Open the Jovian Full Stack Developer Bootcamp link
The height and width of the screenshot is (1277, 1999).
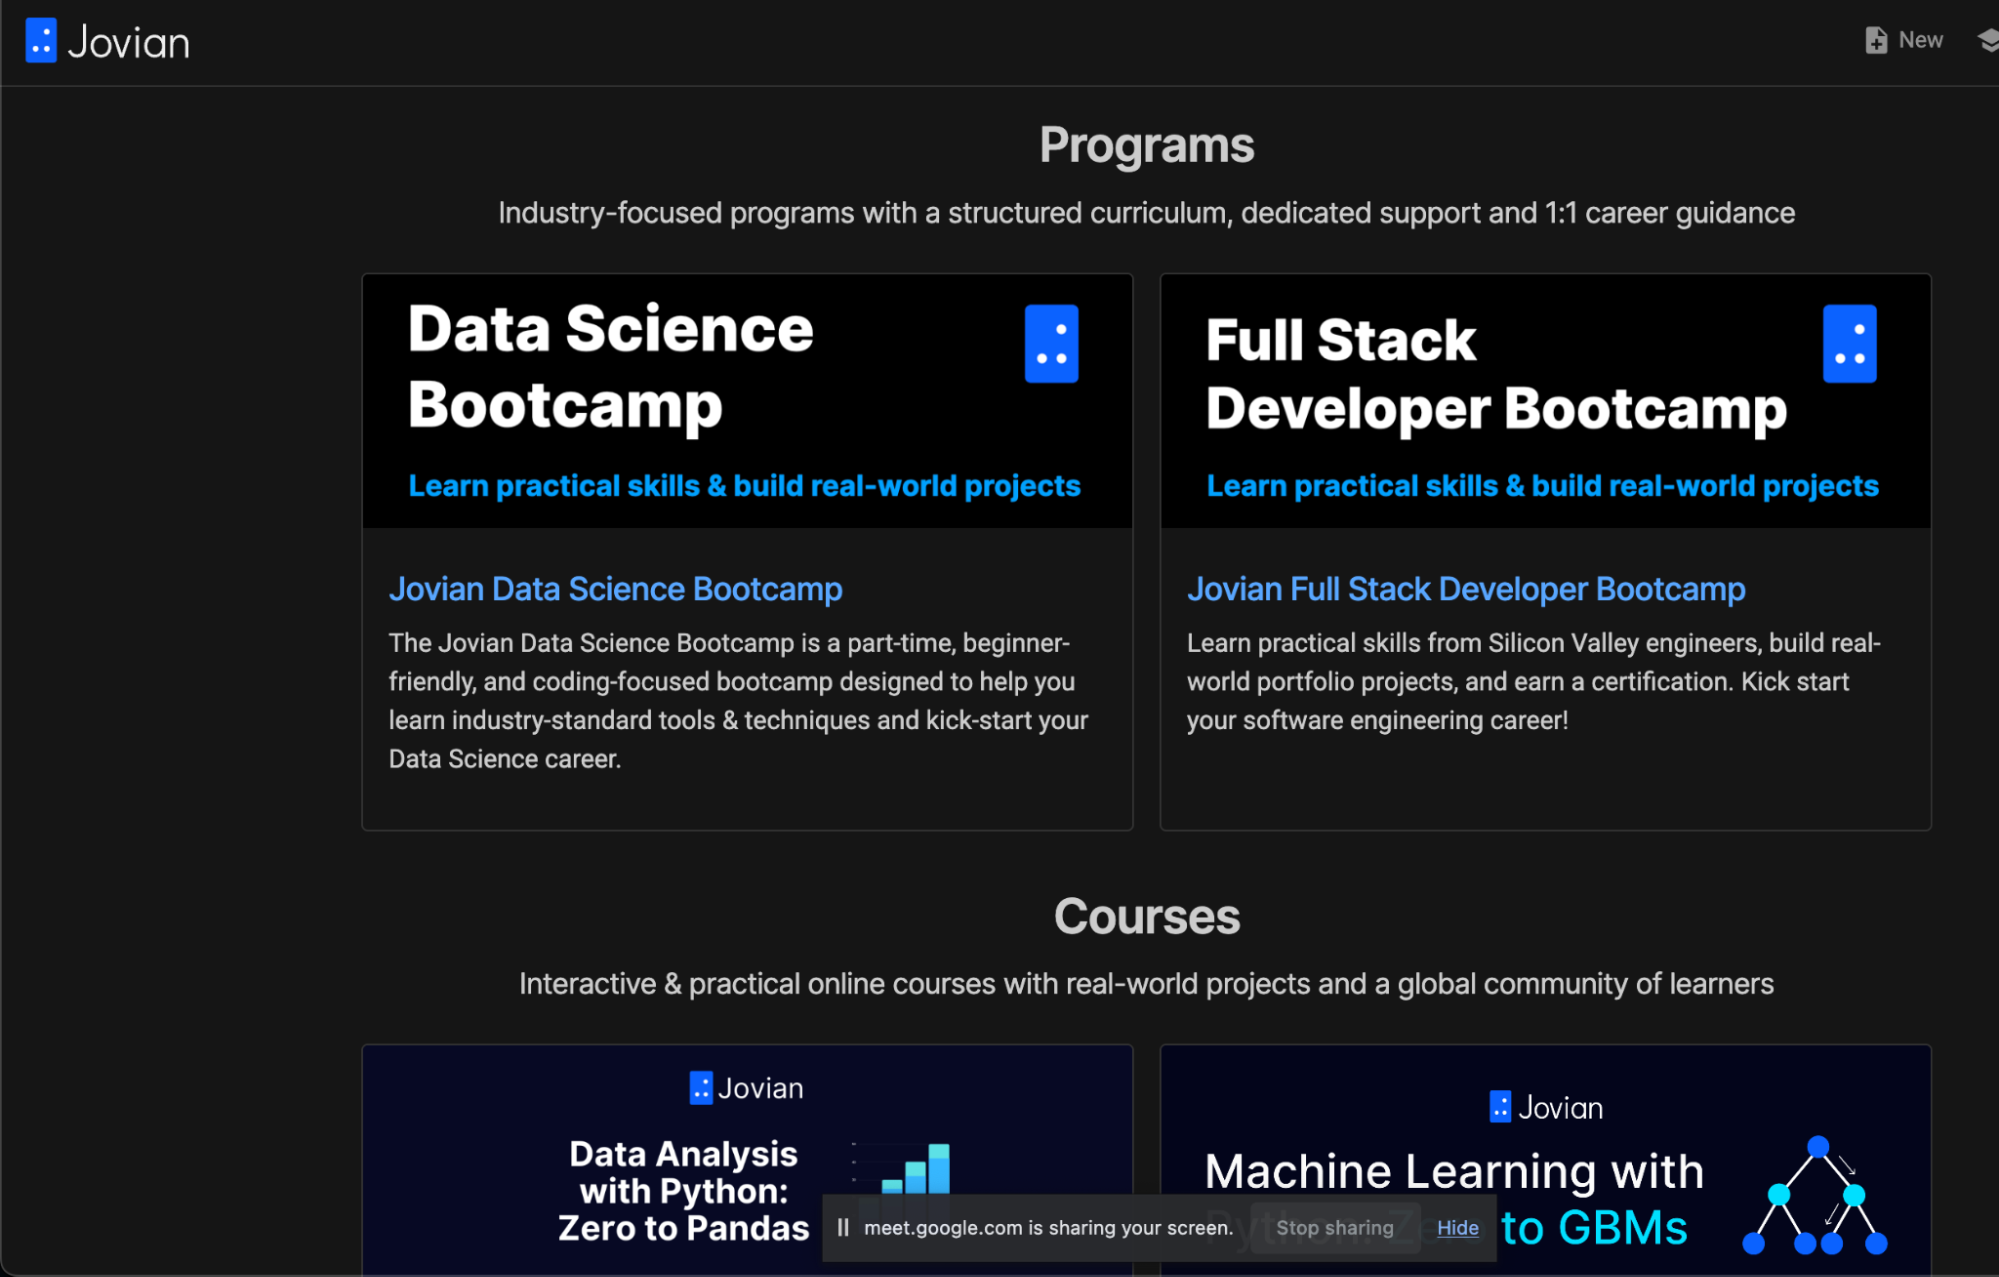click(1466, 589)
